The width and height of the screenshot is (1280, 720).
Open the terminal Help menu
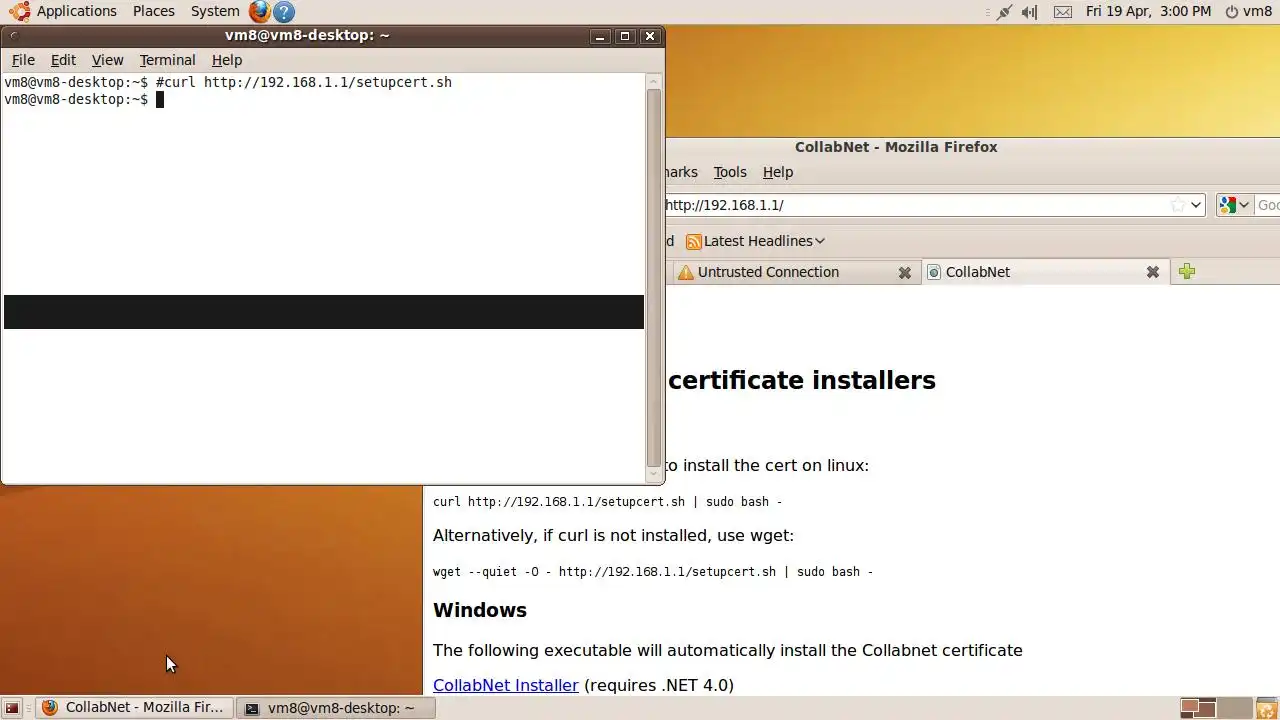point(227,60)
